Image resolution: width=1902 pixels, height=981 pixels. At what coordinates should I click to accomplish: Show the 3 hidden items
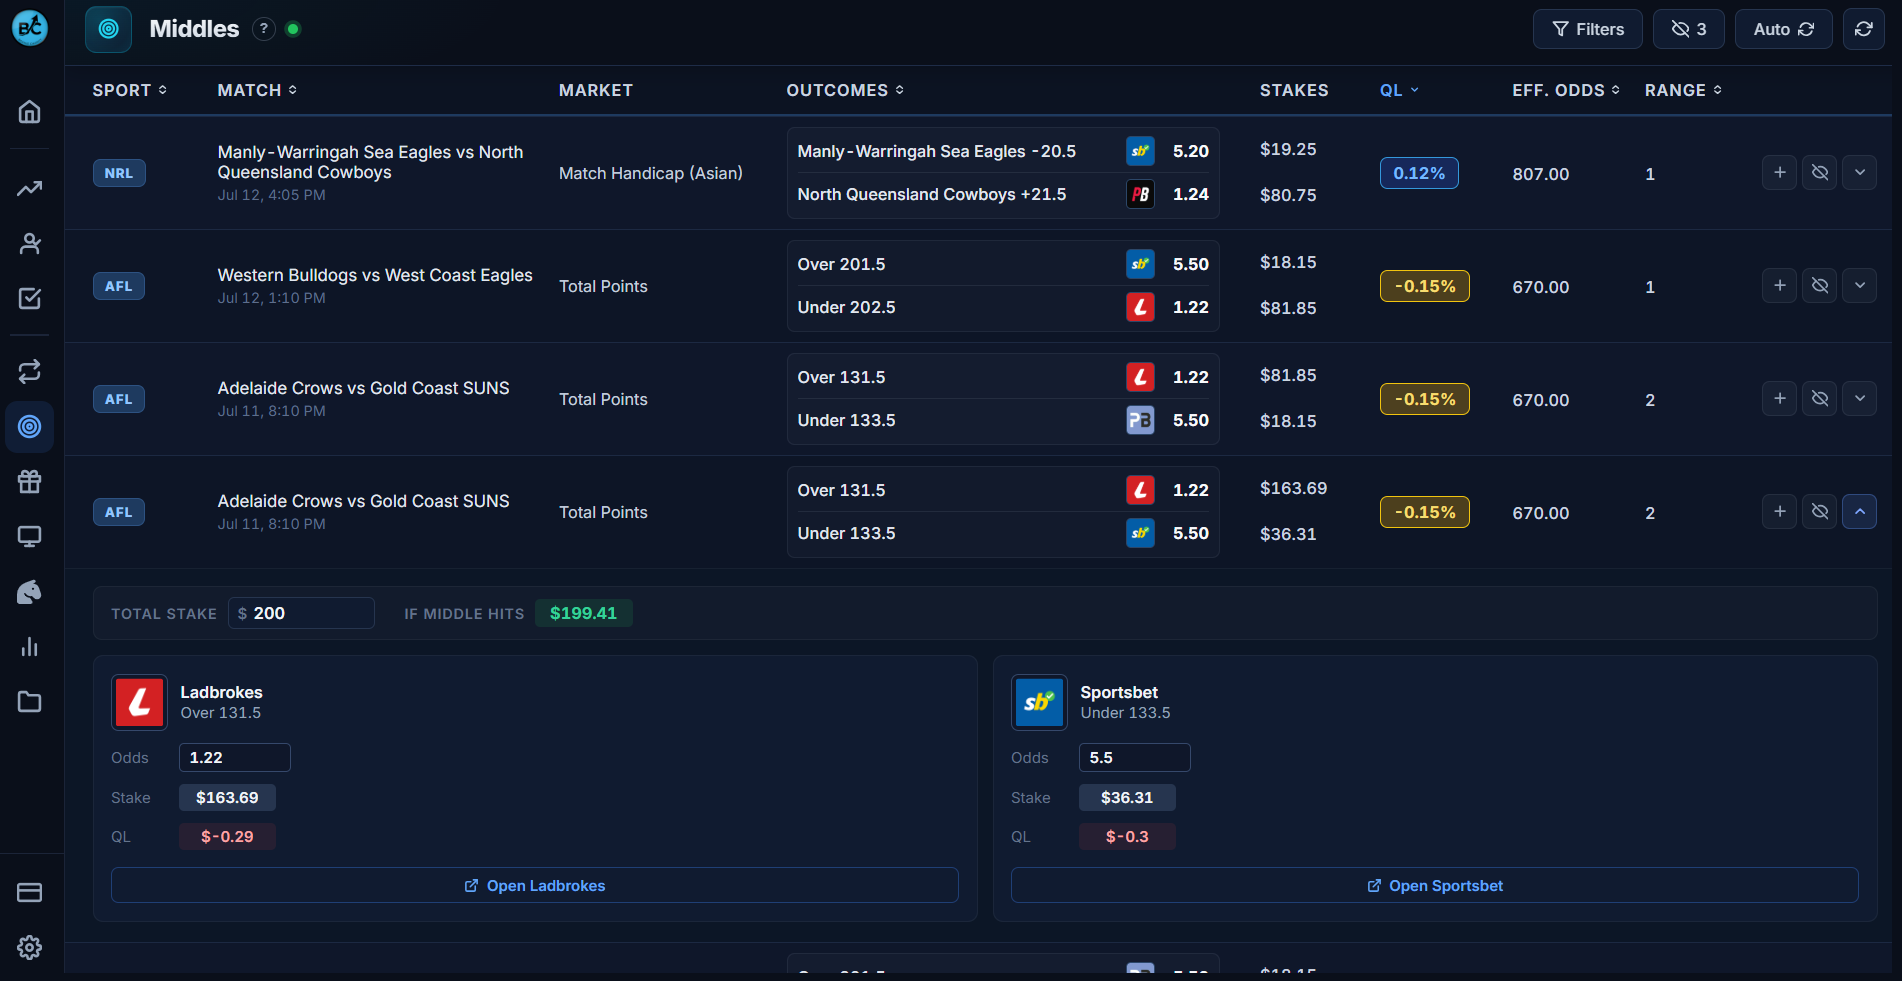1689,29
